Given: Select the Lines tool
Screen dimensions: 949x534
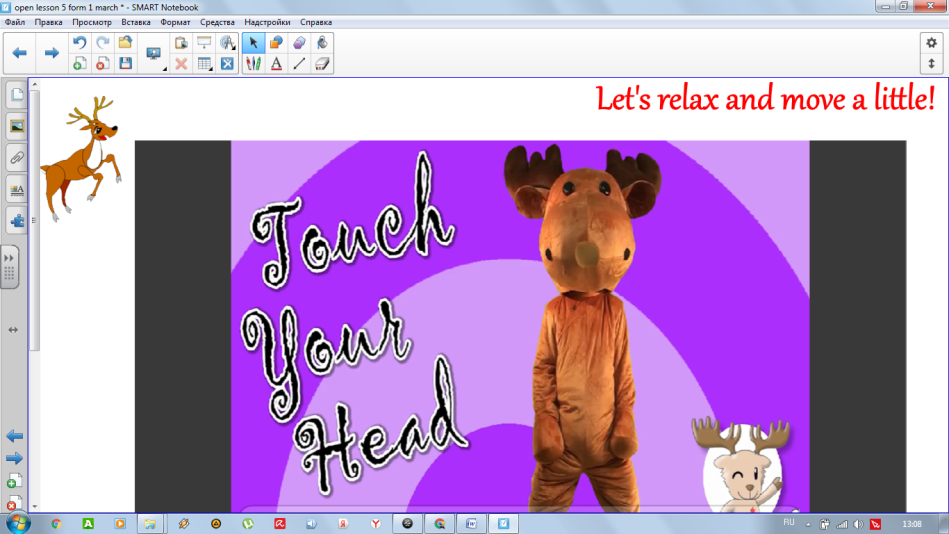Looking at the screenshot, I should click(299, 64).
